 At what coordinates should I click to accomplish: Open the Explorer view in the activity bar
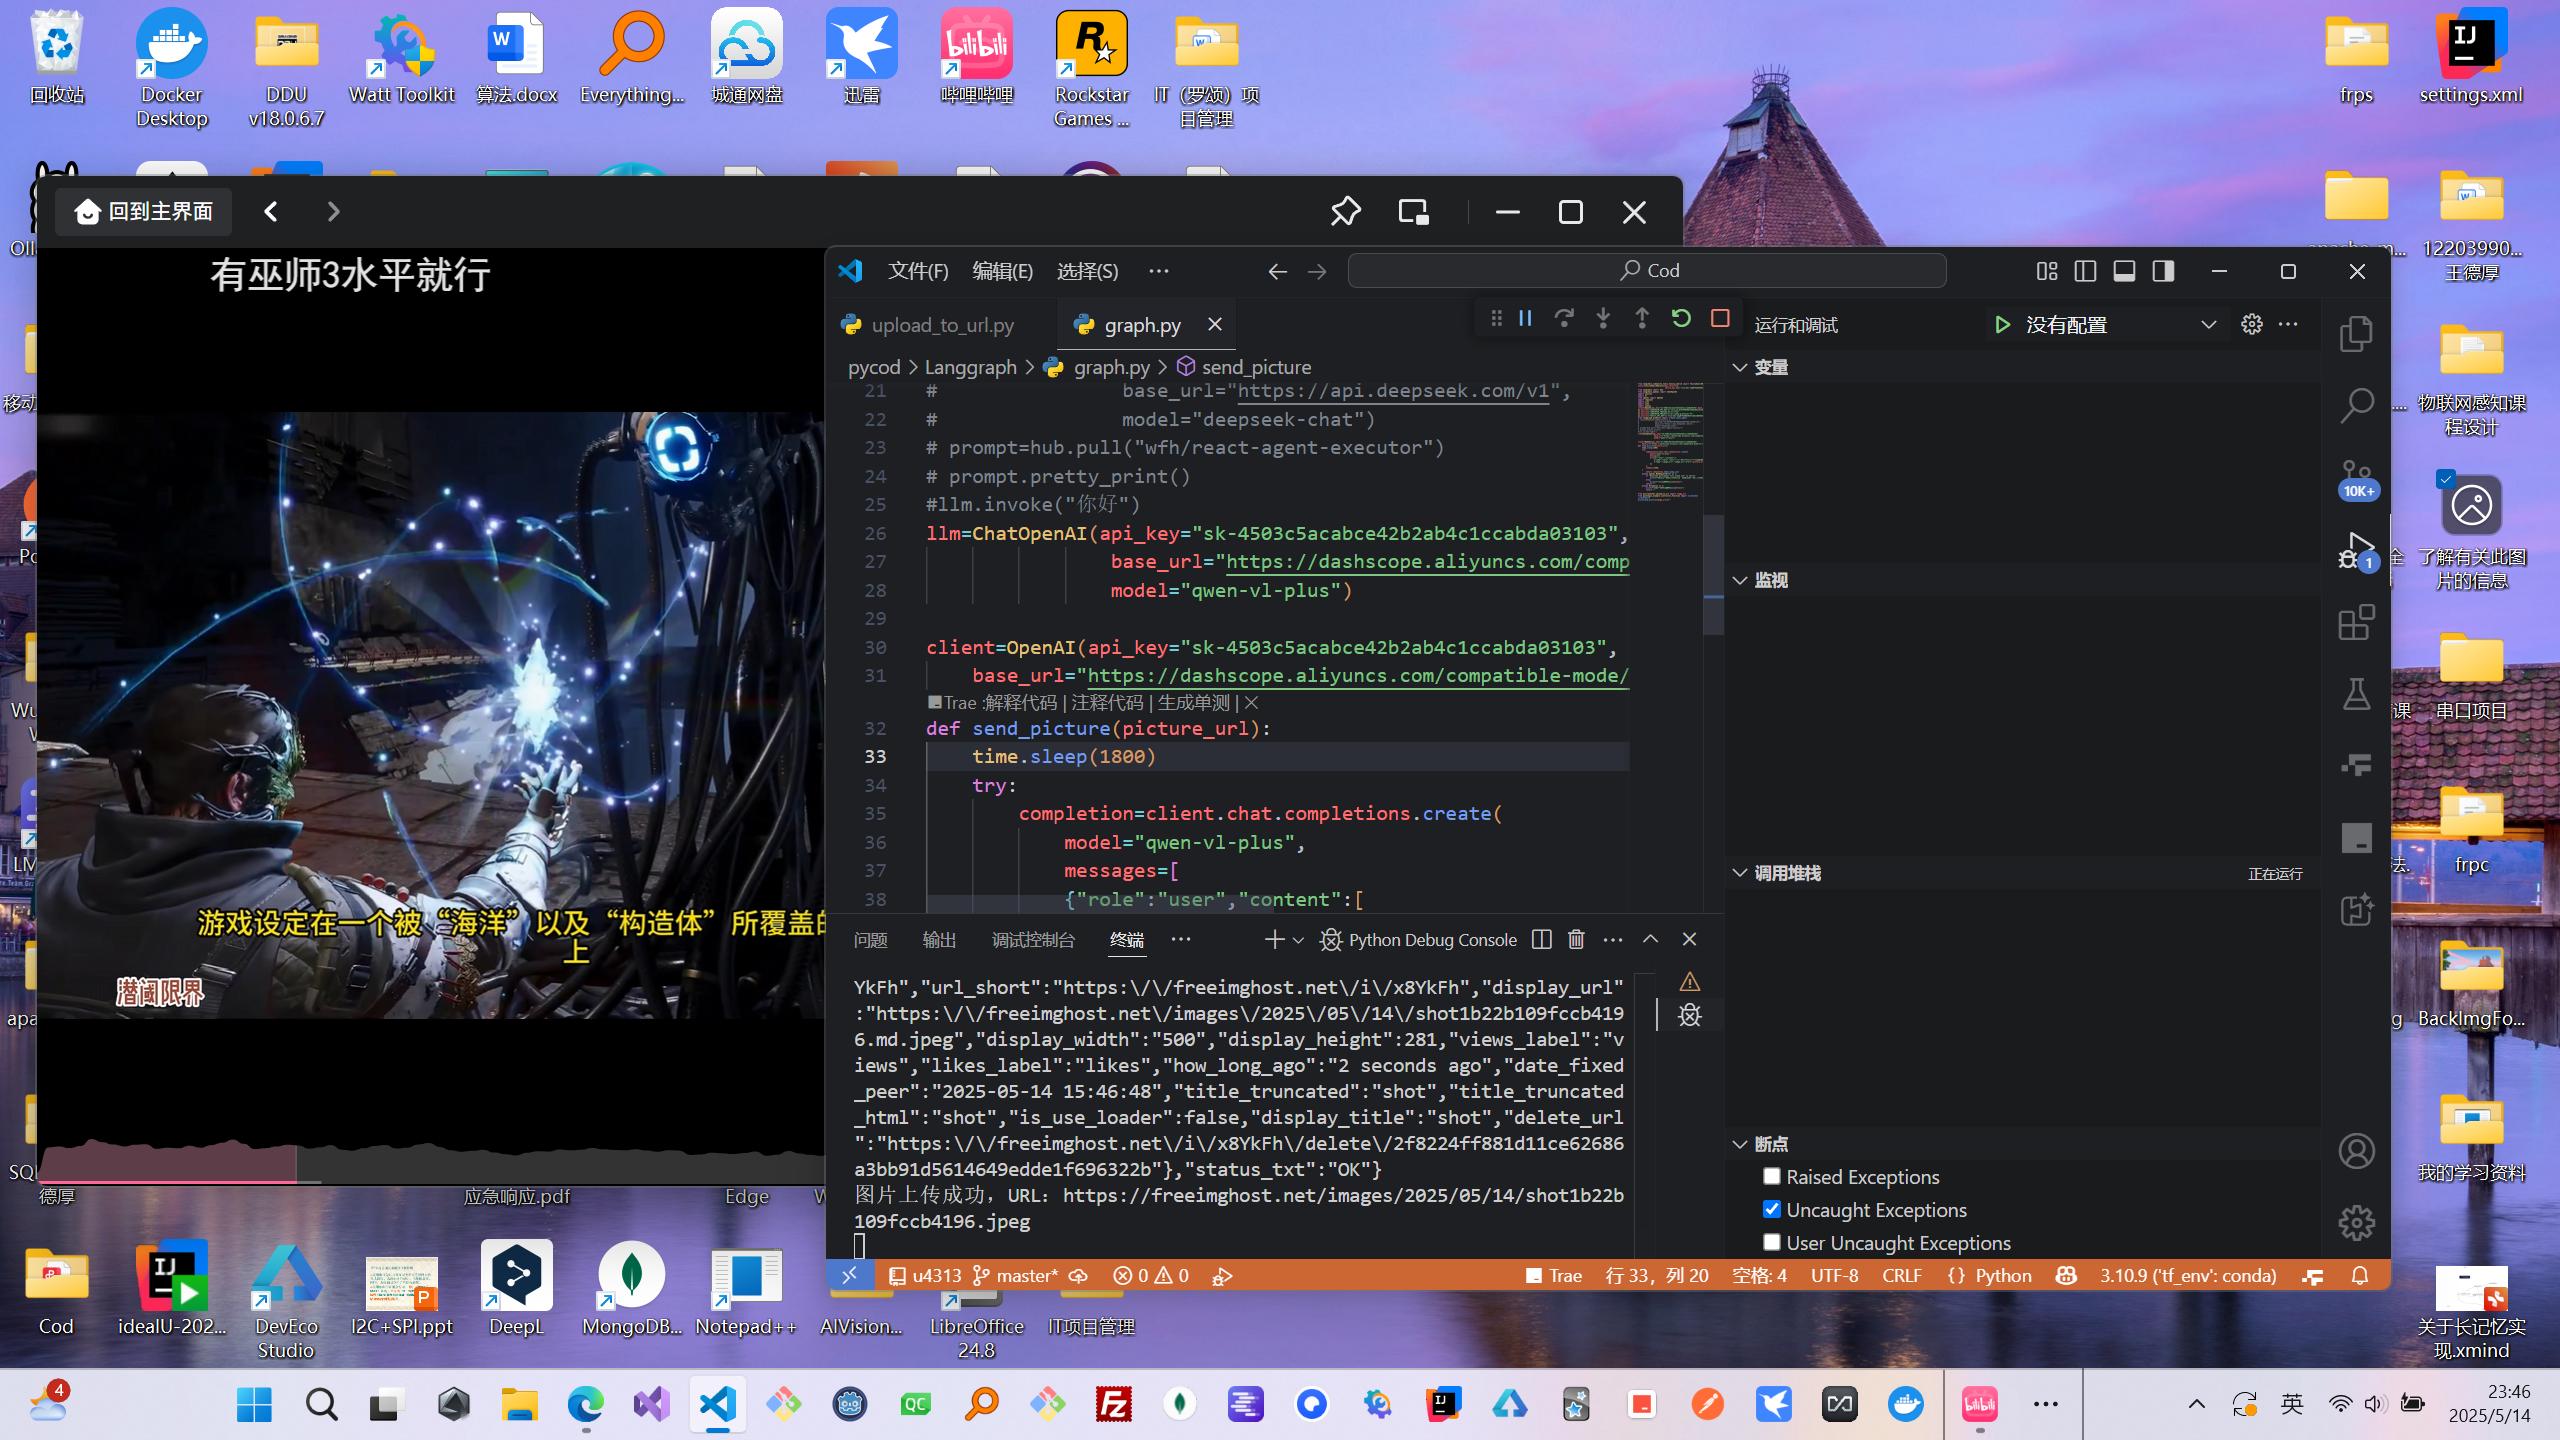coord(2356,334)
